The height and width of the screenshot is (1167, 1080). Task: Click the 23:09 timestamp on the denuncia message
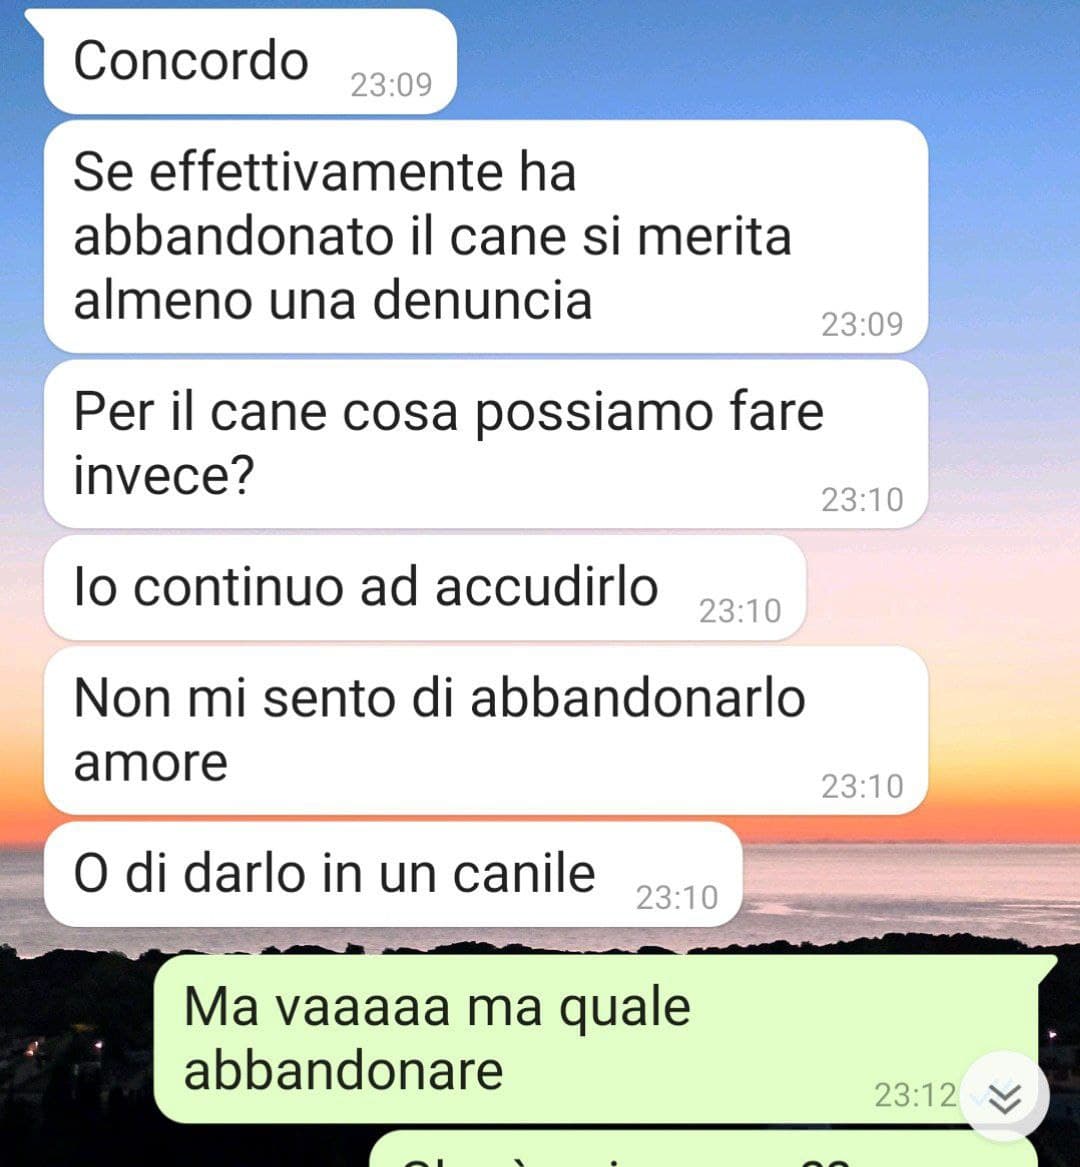click(x=862, y=324)
